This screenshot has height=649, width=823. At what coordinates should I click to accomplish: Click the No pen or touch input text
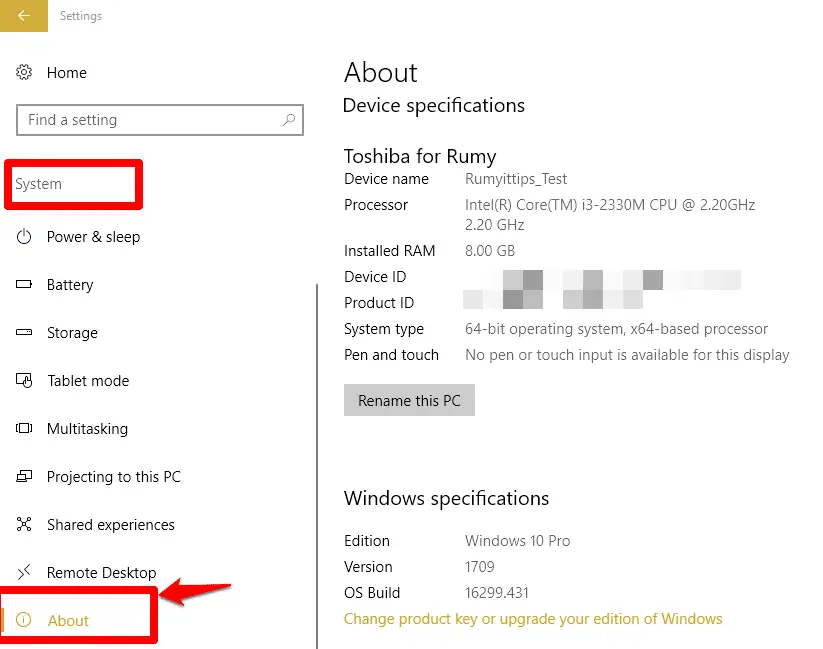click(x=627, y=355)
